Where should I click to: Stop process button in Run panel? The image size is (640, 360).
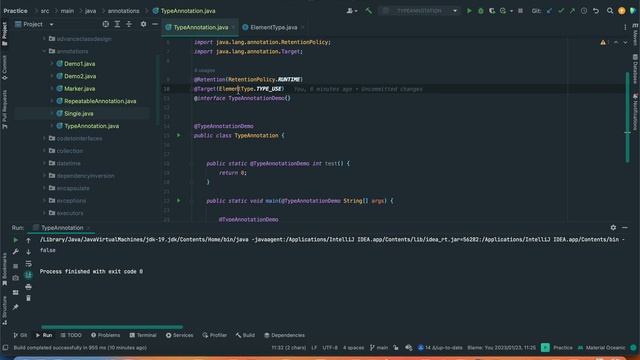pyautogui.click(x=16, y=266)
